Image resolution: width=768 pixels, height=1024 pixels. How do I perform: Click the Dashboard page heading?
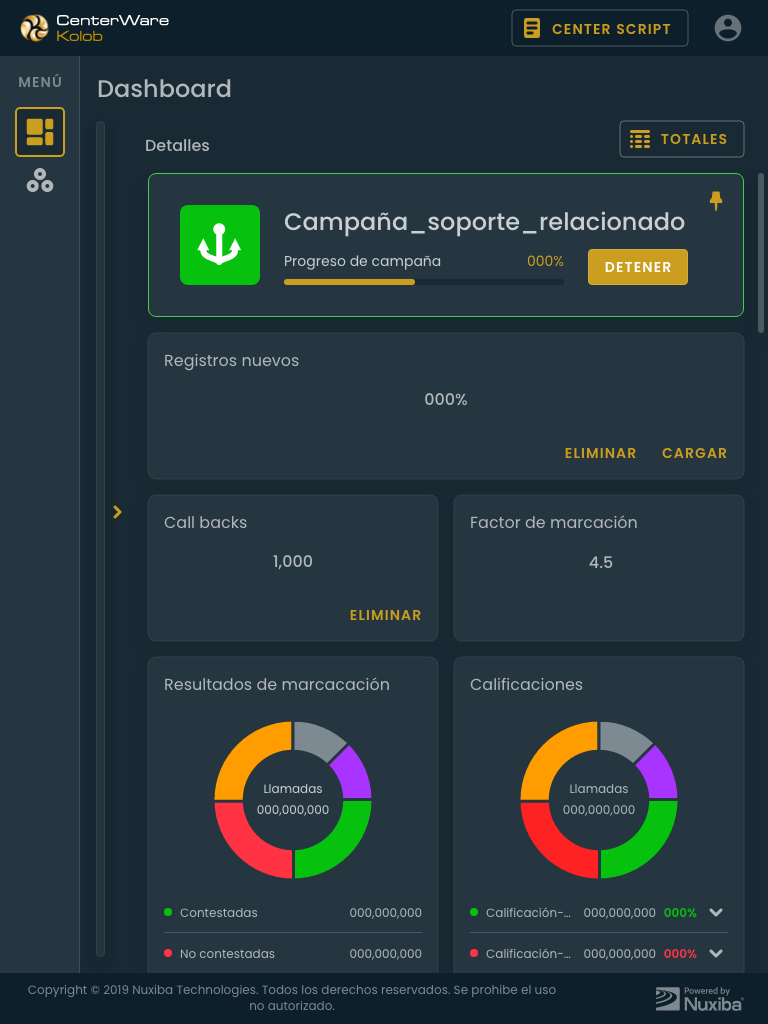click(x=165, y=89)
